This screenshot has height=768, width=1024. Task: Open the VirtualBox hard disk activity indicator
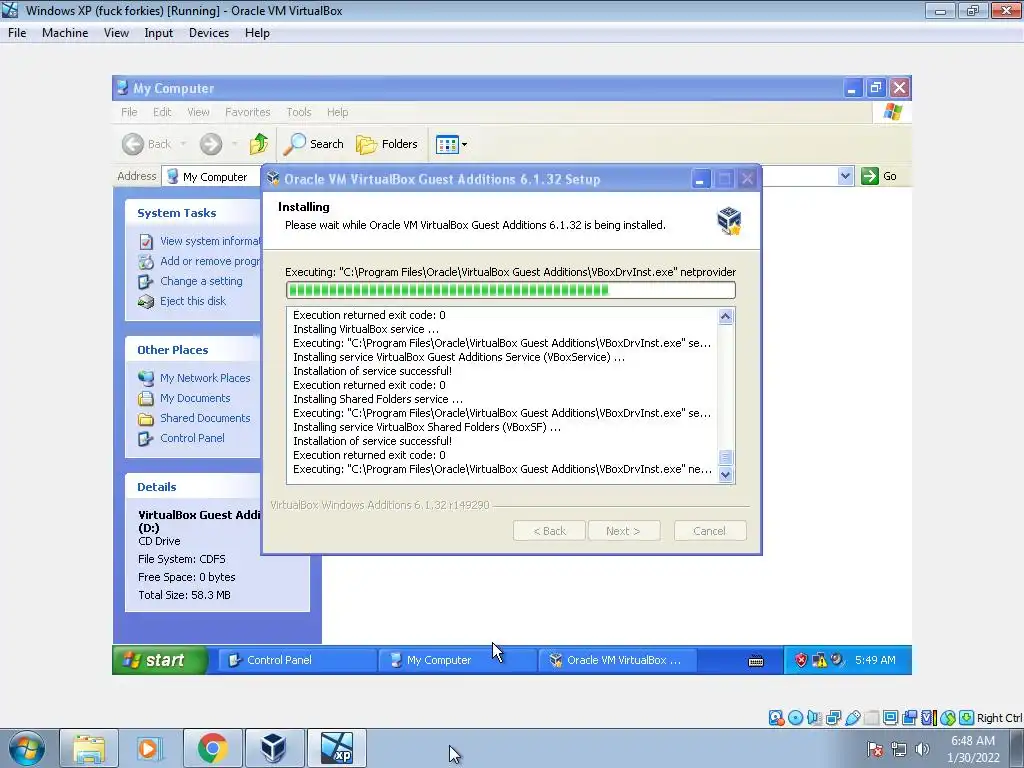pyautogui.click(x=776, y=718)
